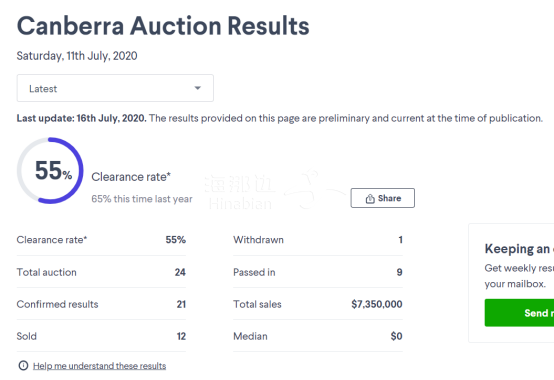This screenshot has height=380, width=554.
Task: Click the Median $0 row
Action: [x=318, y=336]
